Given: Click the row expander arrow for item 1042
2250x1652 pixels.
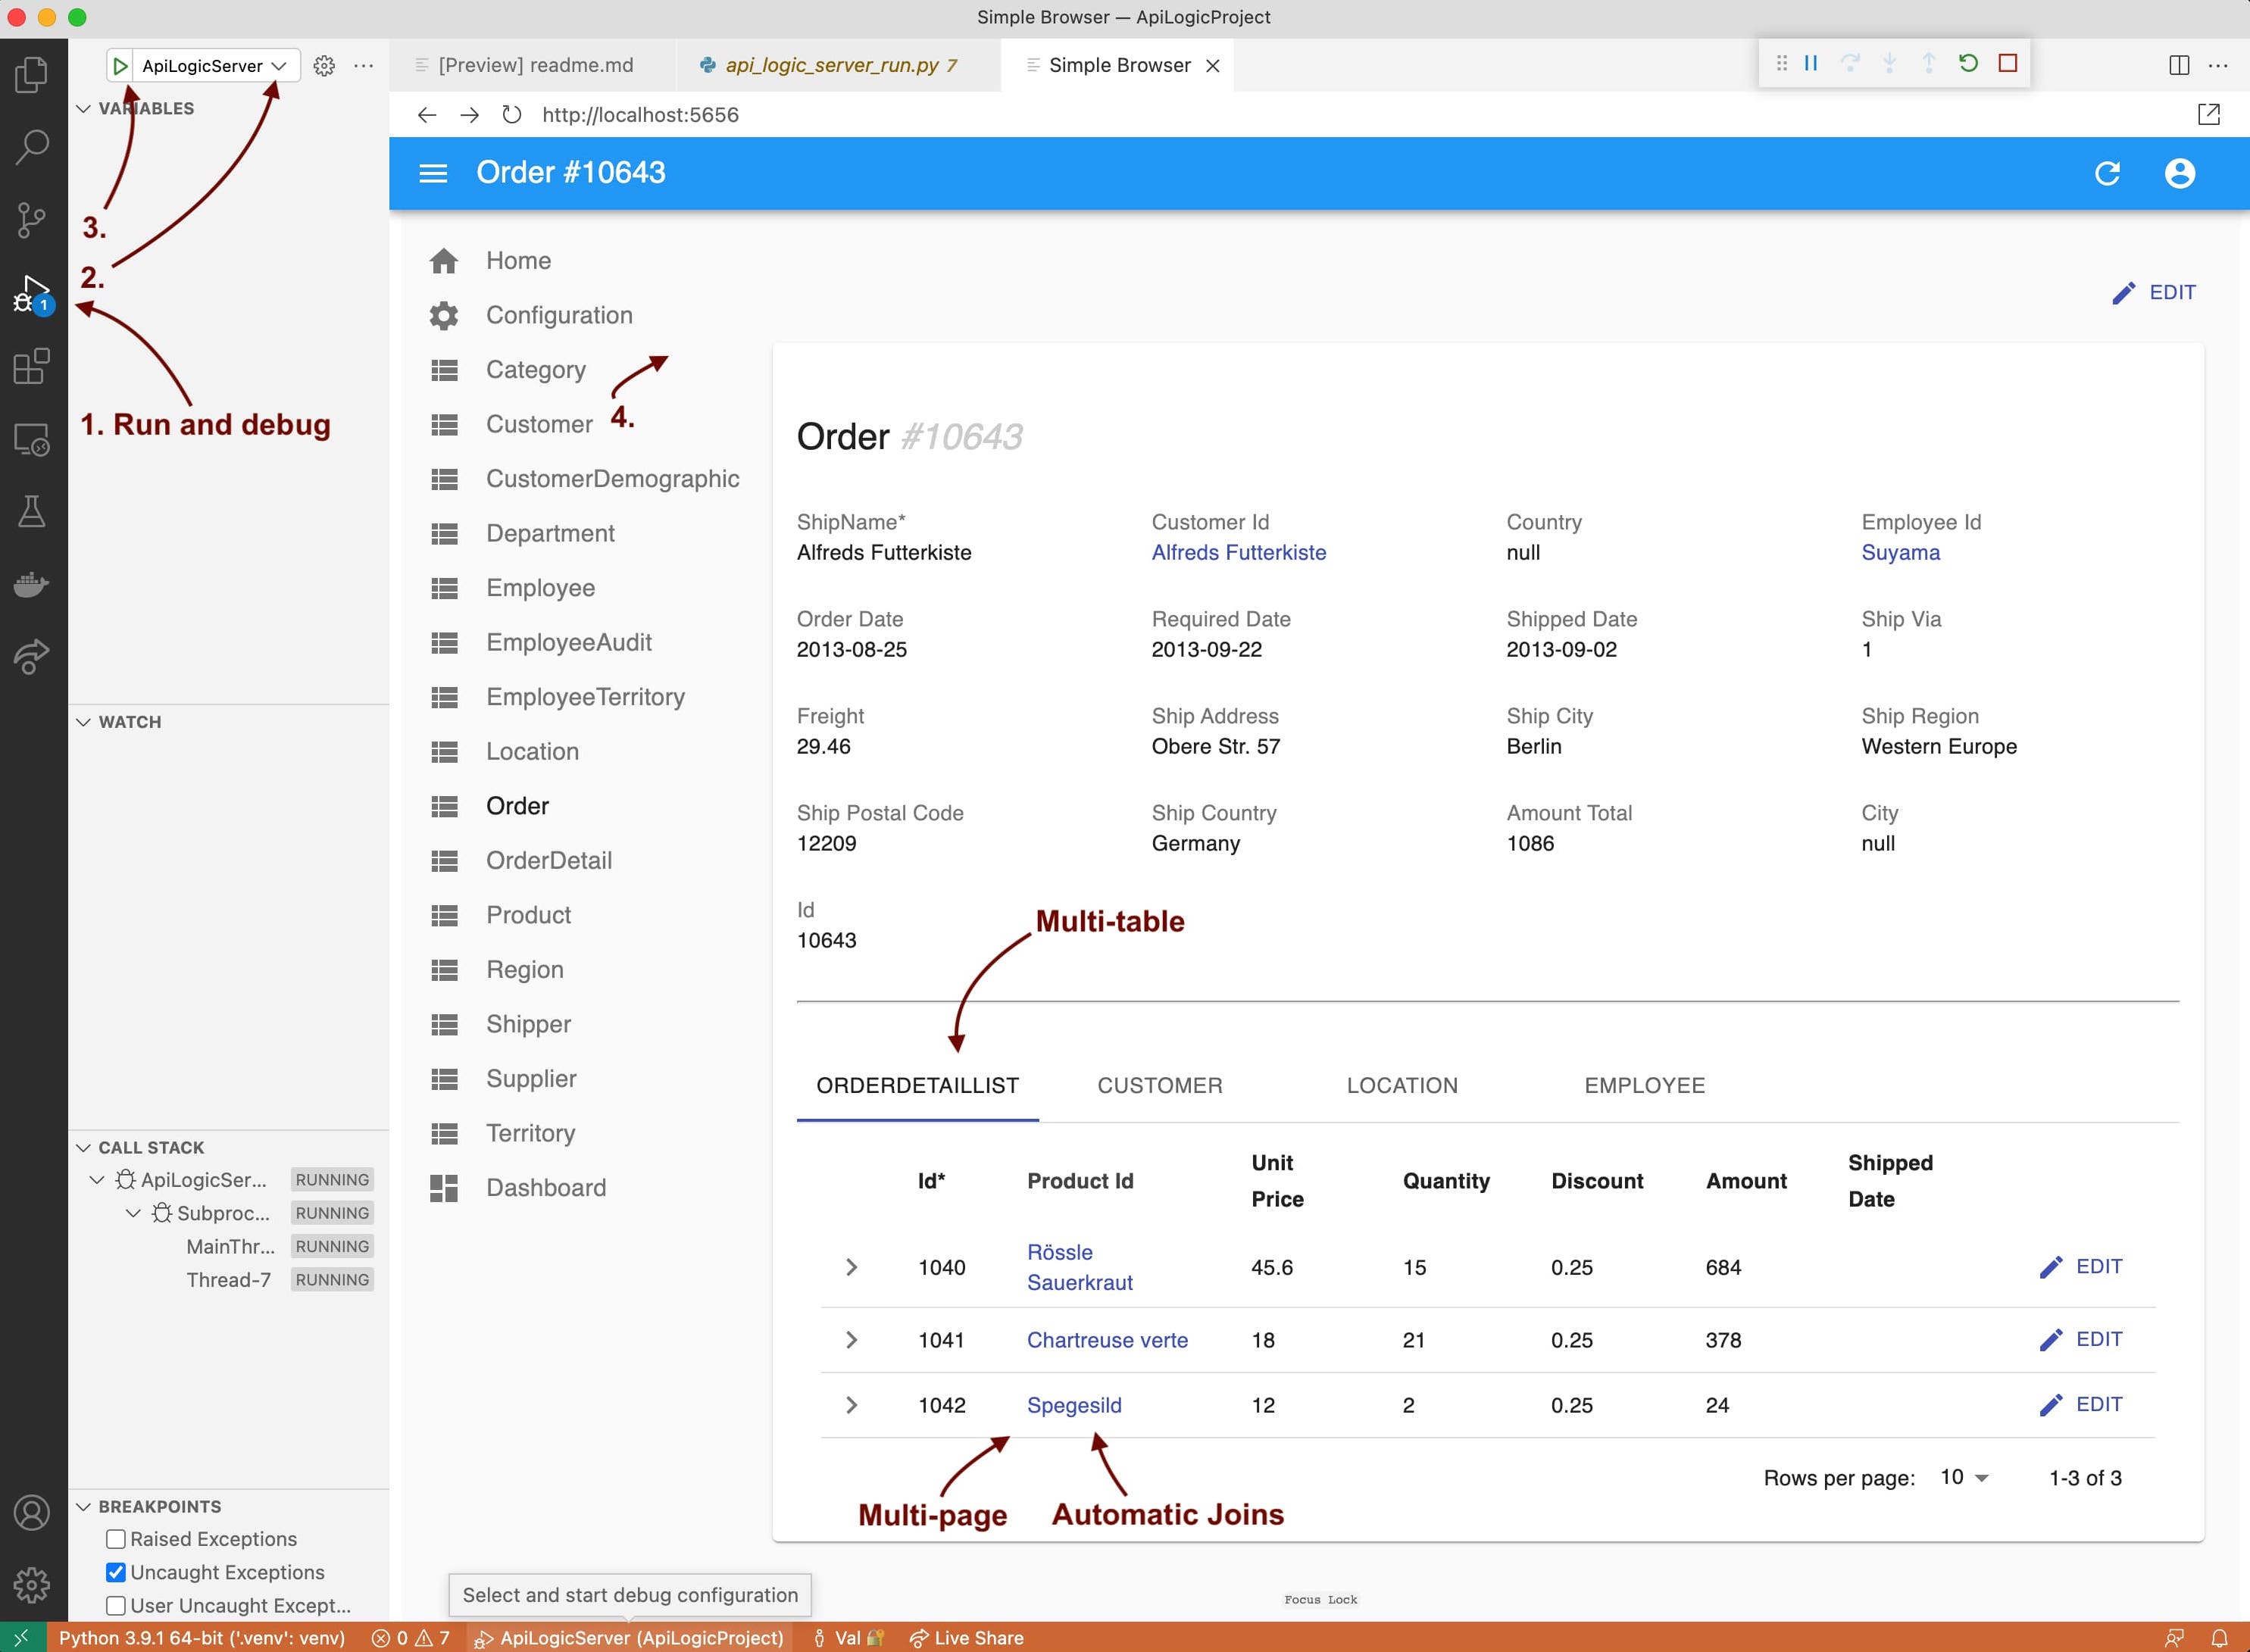Looking at the screenshot, I should click(x=851, y=1404).
